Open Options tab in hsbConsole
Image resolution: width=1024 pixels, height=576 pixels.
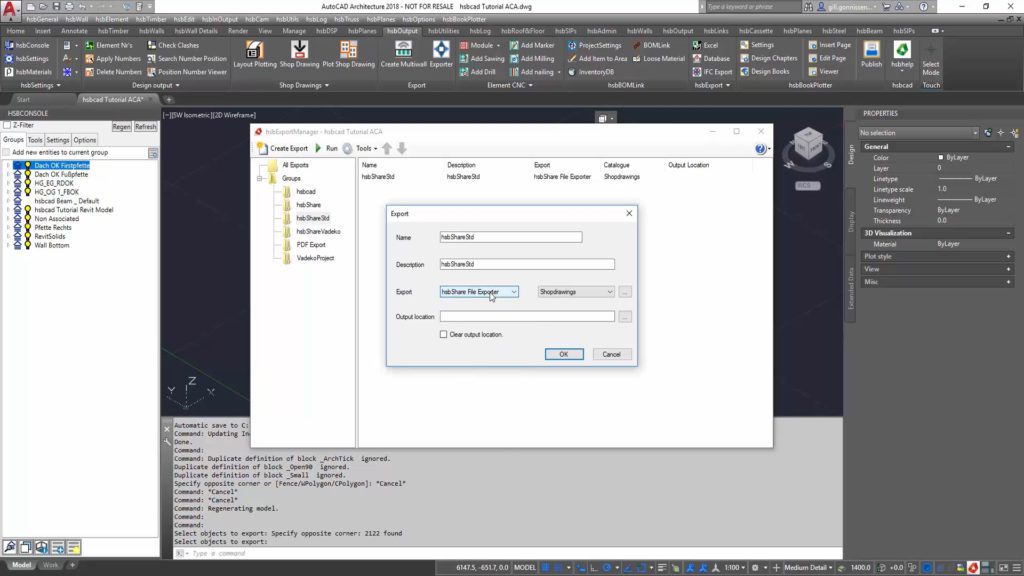pos(84,140)
